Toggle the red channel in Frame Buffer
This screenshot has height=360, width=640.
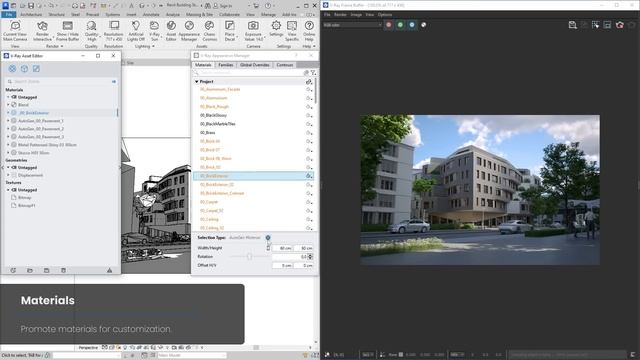click(x=389, y=25)
